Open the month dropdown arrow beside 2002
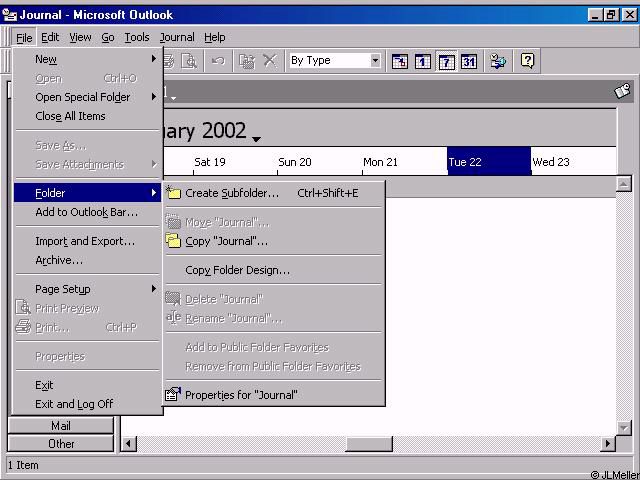This screenshot has height=480, width=640. pyautogui.click(x=256, y=139)
